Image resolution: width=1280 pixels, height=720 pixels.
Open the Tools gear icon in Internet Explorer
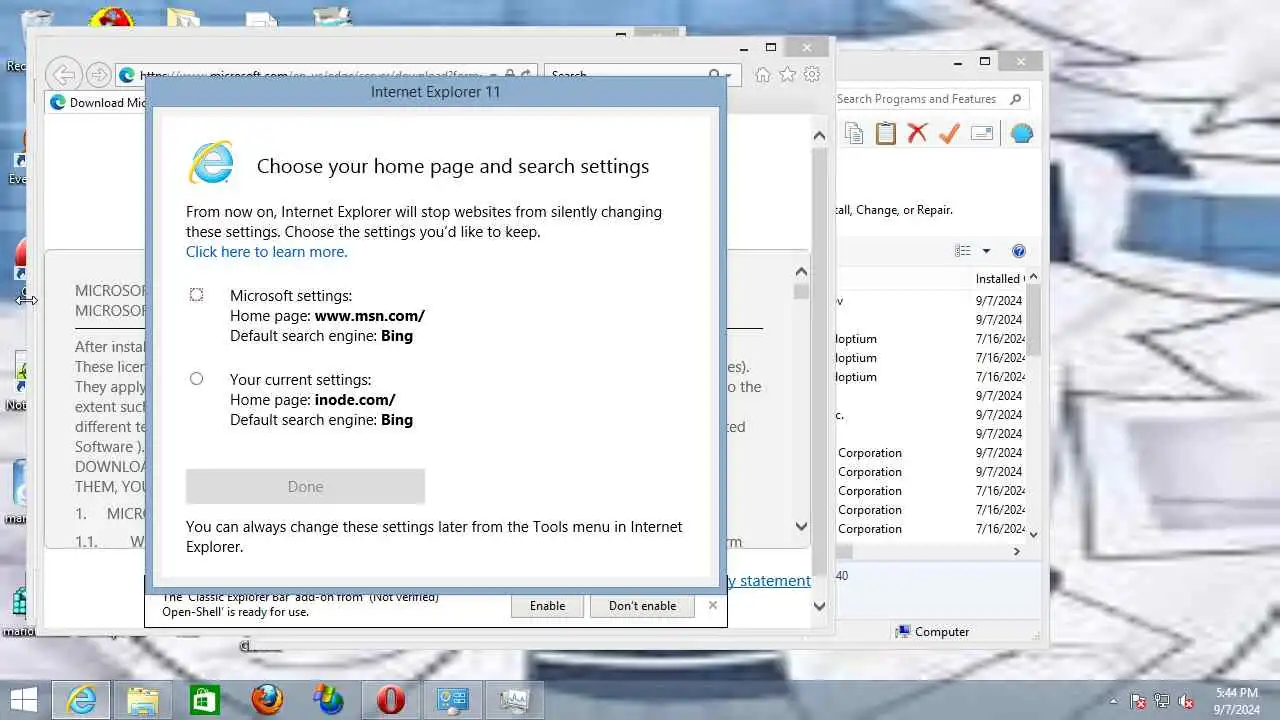pos(812,75)
